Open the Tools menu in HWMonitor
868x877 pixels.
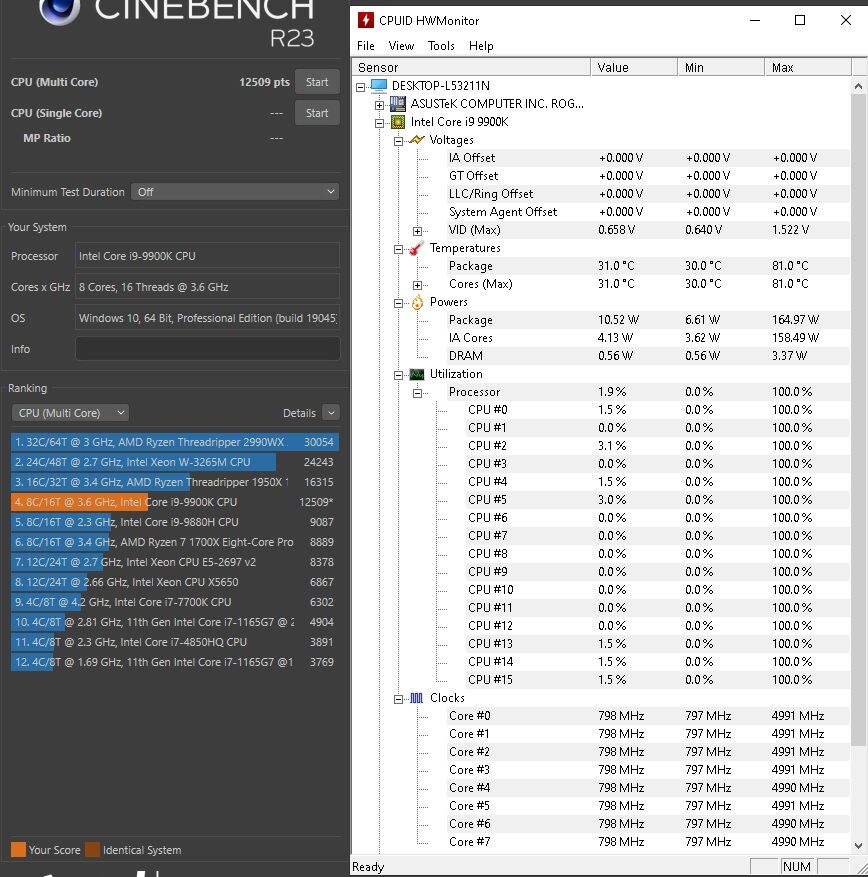(441, 46)
